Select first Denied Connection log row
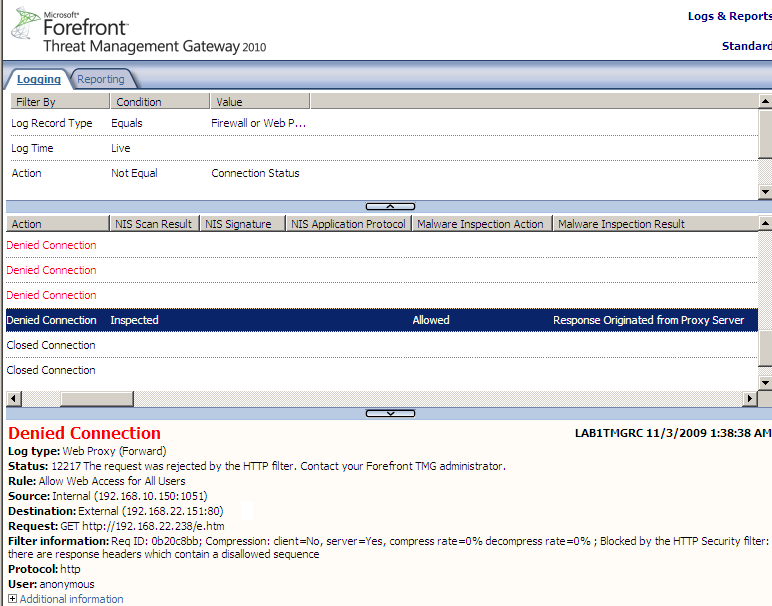The height and width of the screenshot is (606, 772). tap(382, 245)
